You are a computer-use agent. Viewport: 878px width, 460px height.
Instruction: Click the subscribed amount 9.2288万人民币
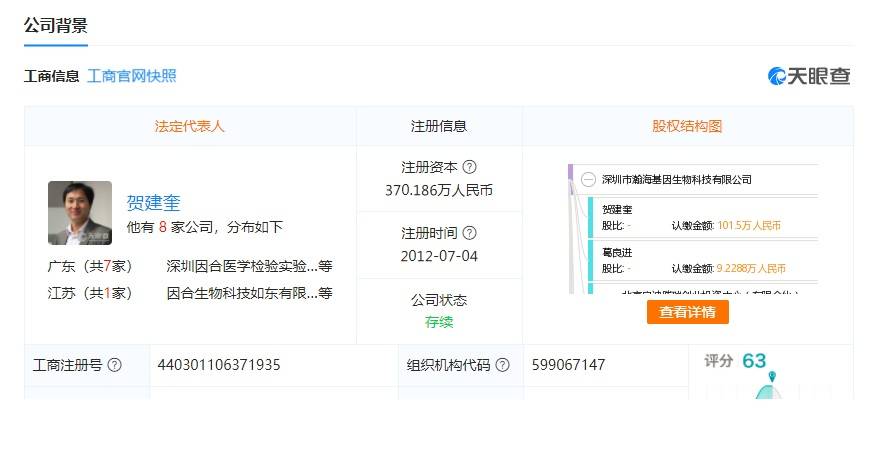click(751, 269)
